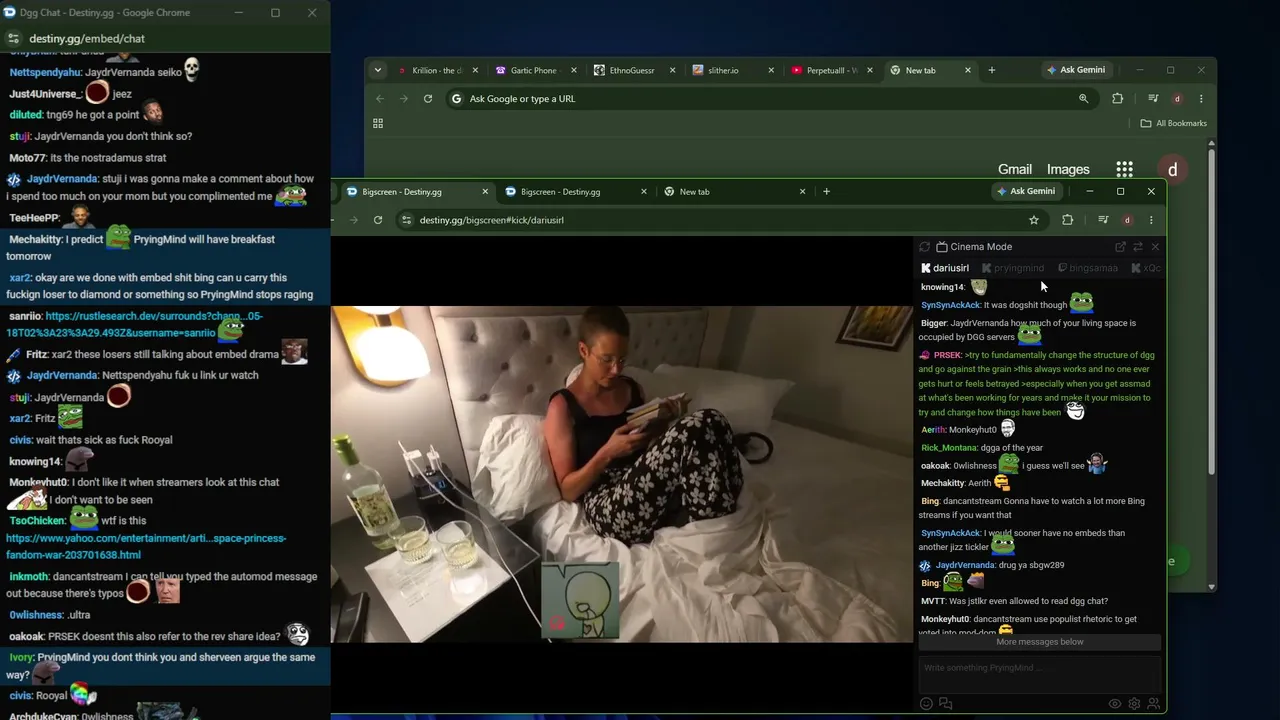The width and height of the screenshot is (1280, 720).
Task: Open the yahoo.com entertainment link in chat
Action: tap(146, 546)
